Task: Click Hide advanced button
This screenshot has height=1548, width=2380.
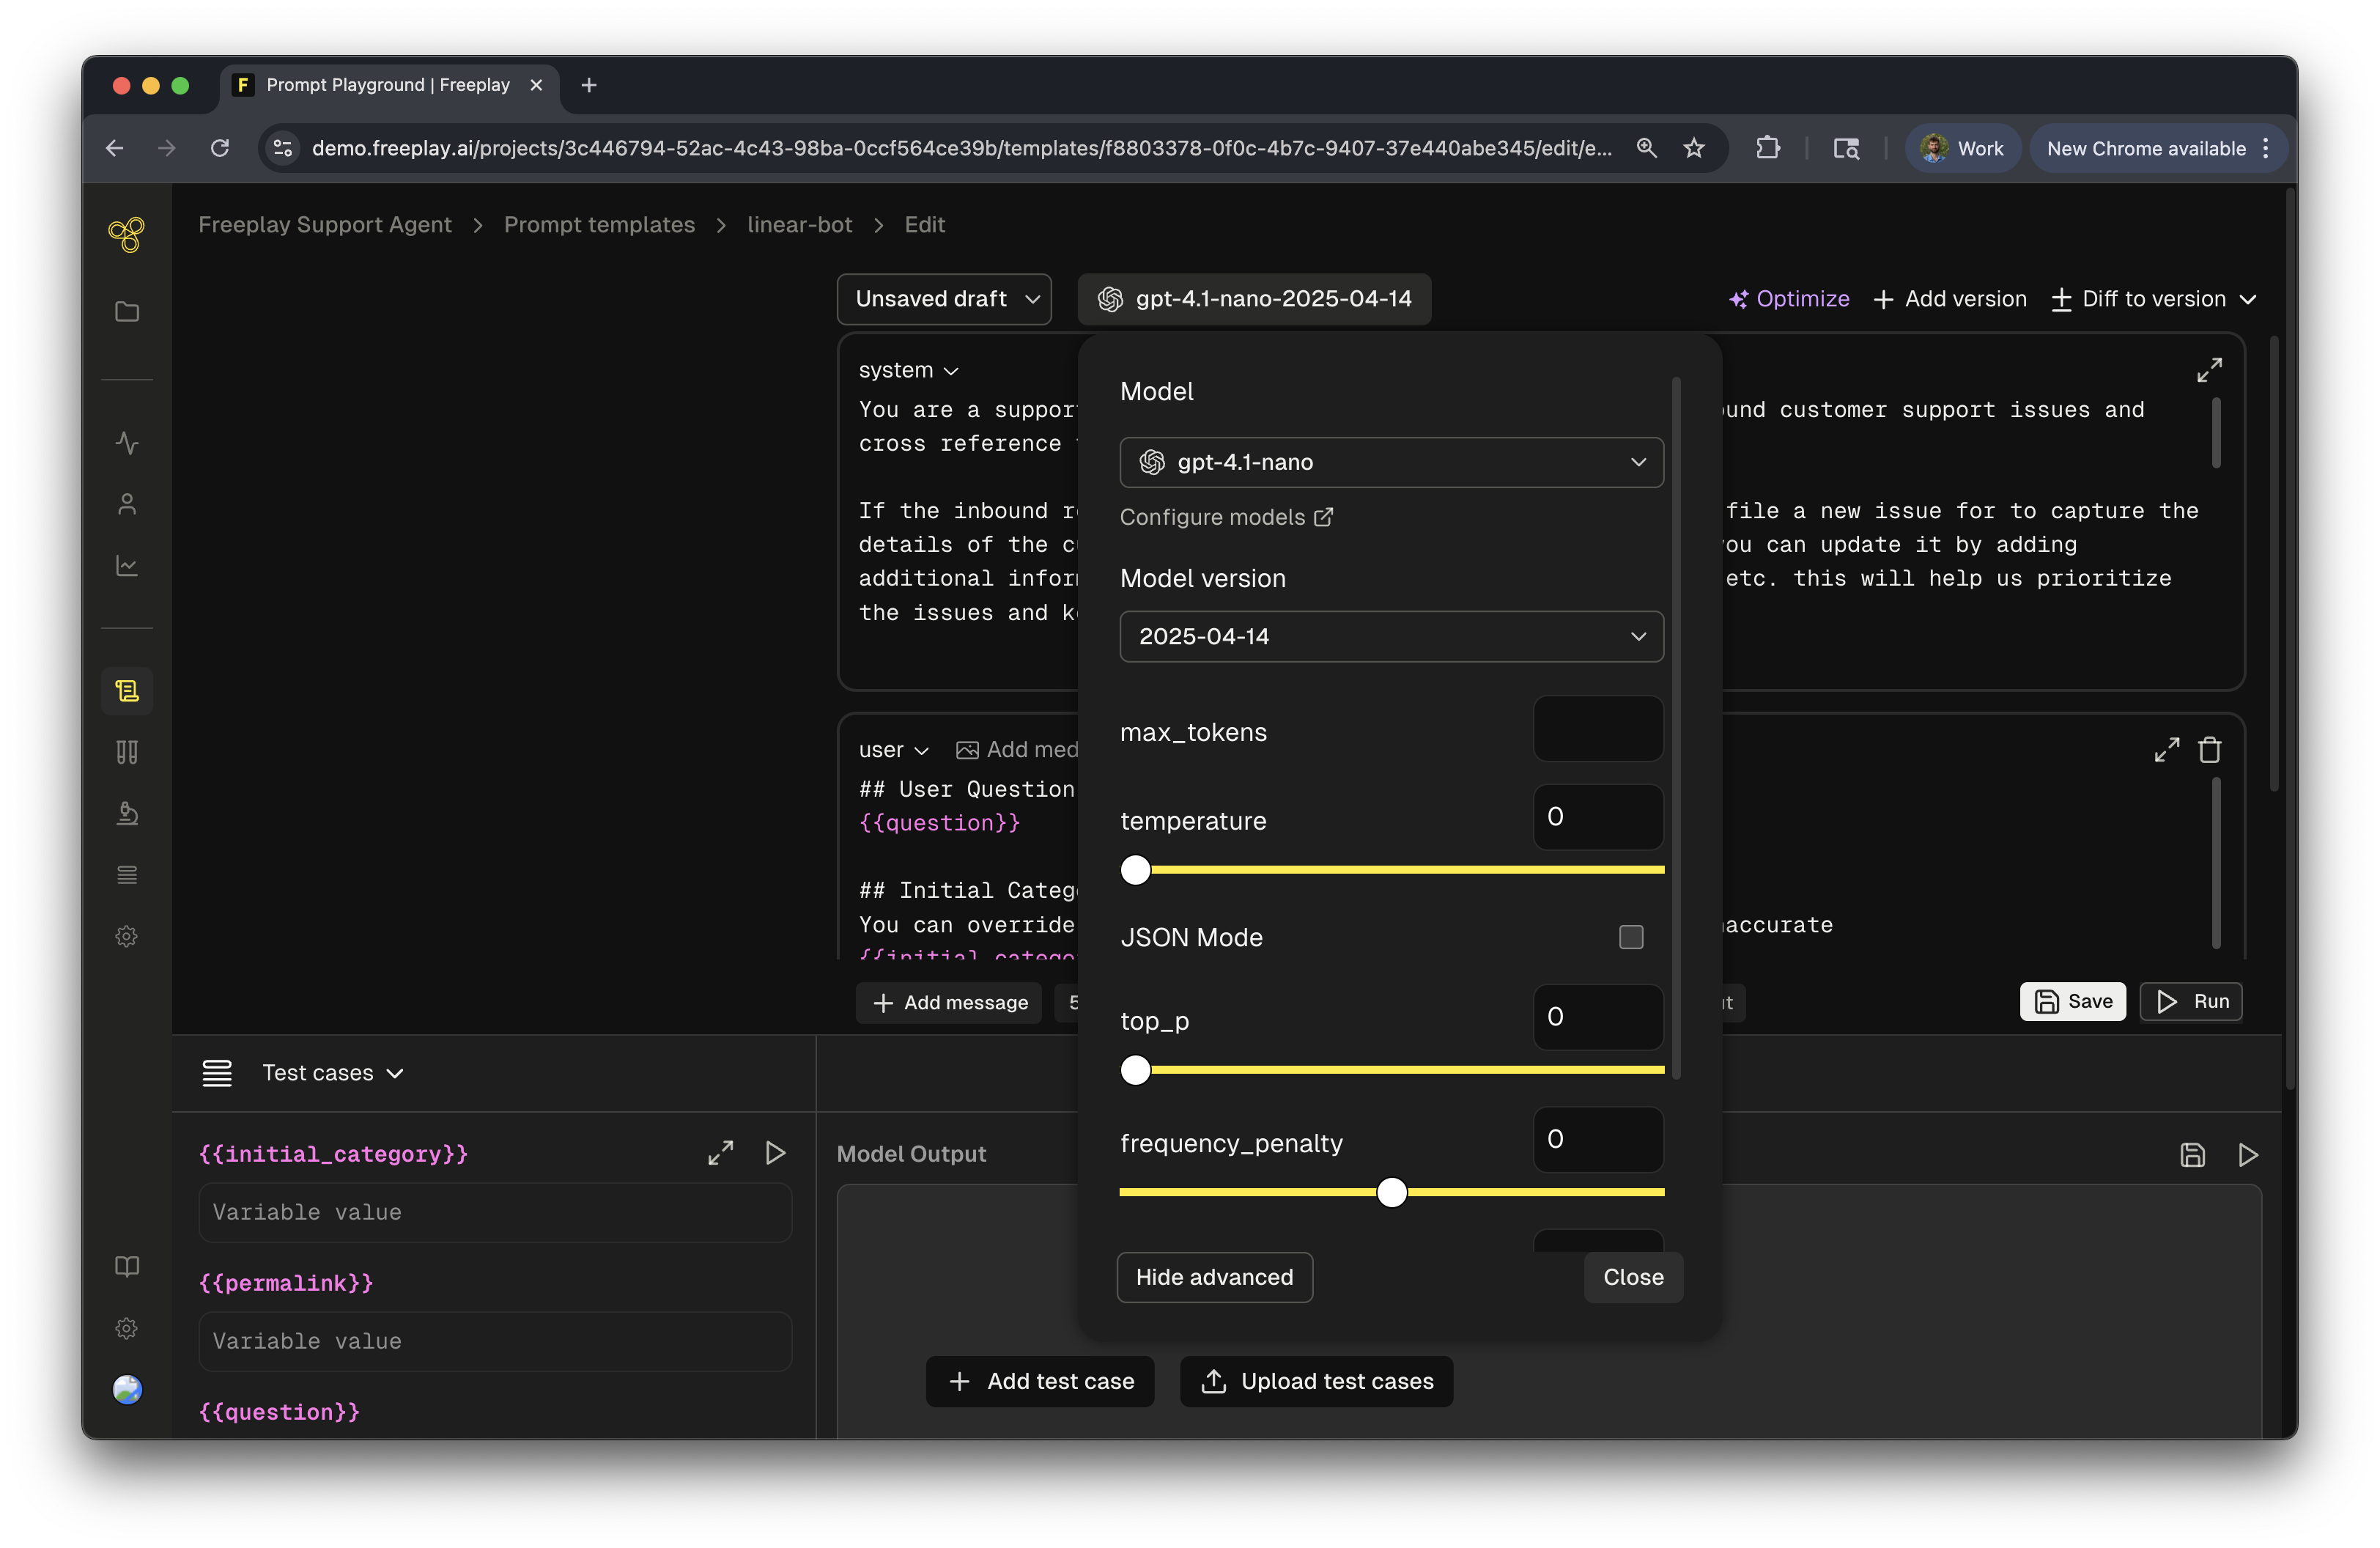Action: click(x=1214, y=1277)
